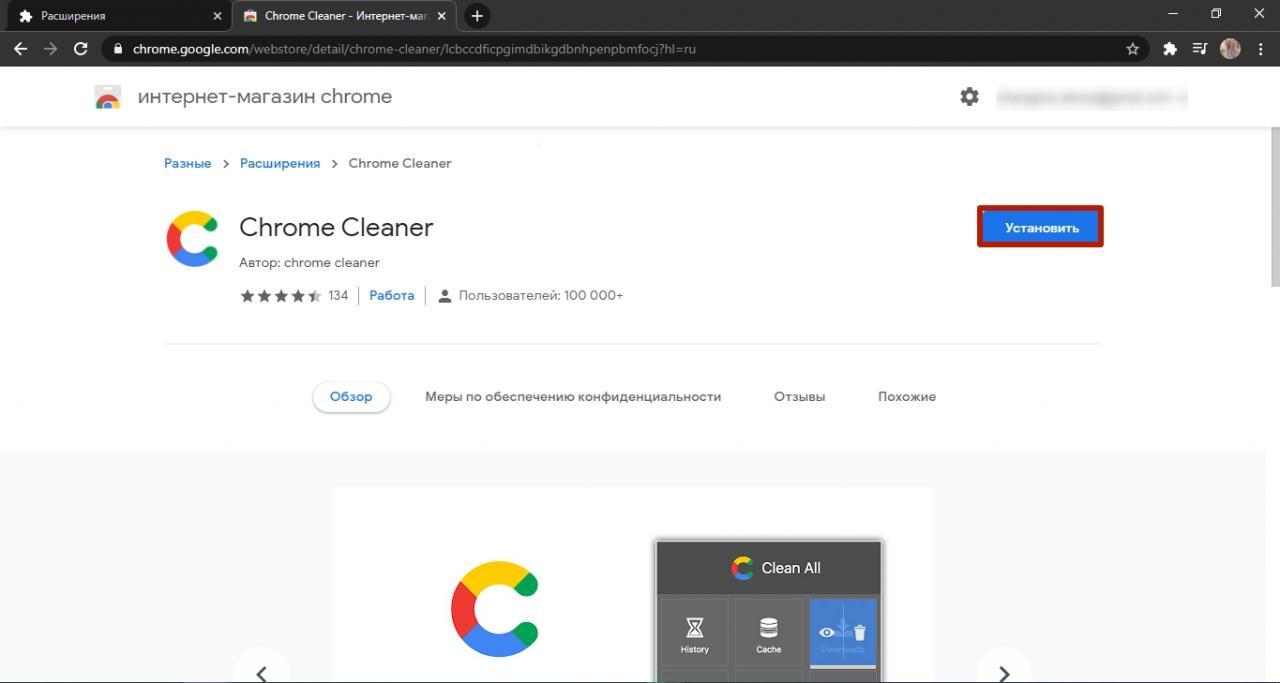The width and height of the screenshot is (1280, 683).
Task: Open the media control playlist icon
Action: point(1200,48)
